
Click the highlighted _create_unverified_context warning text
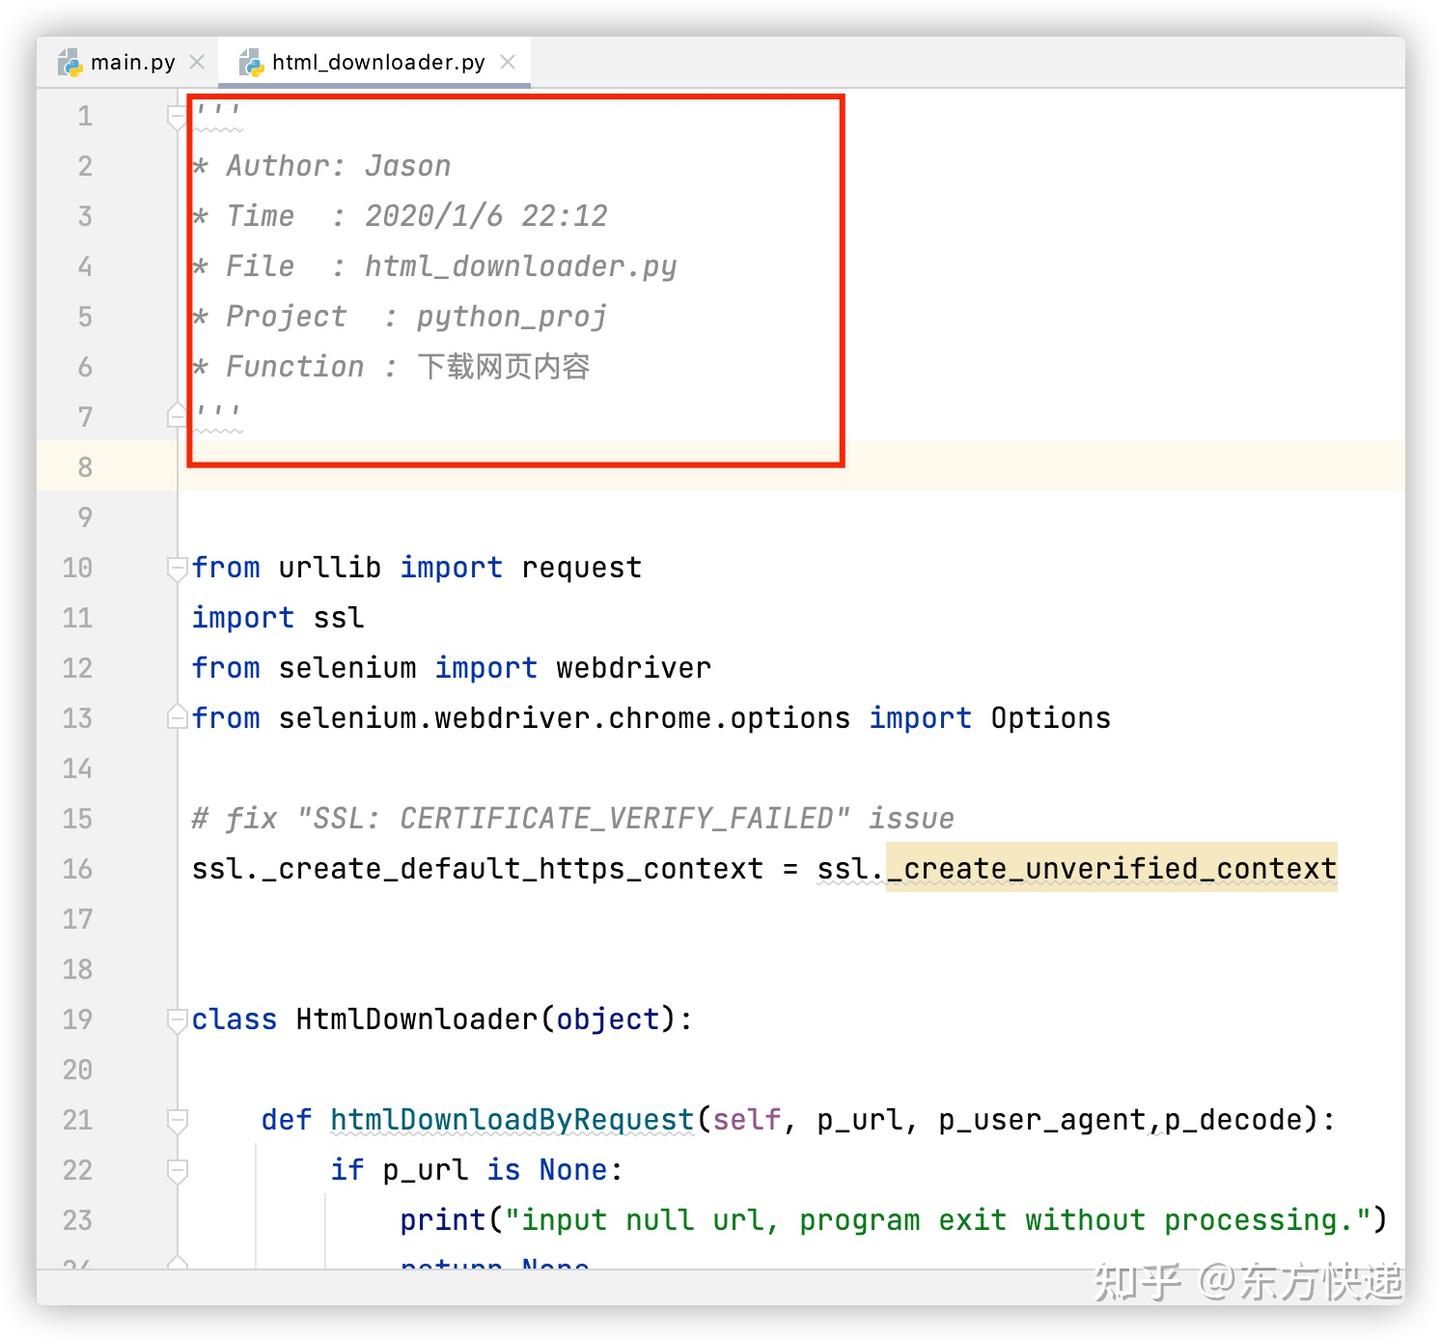tap(1111, 868)
